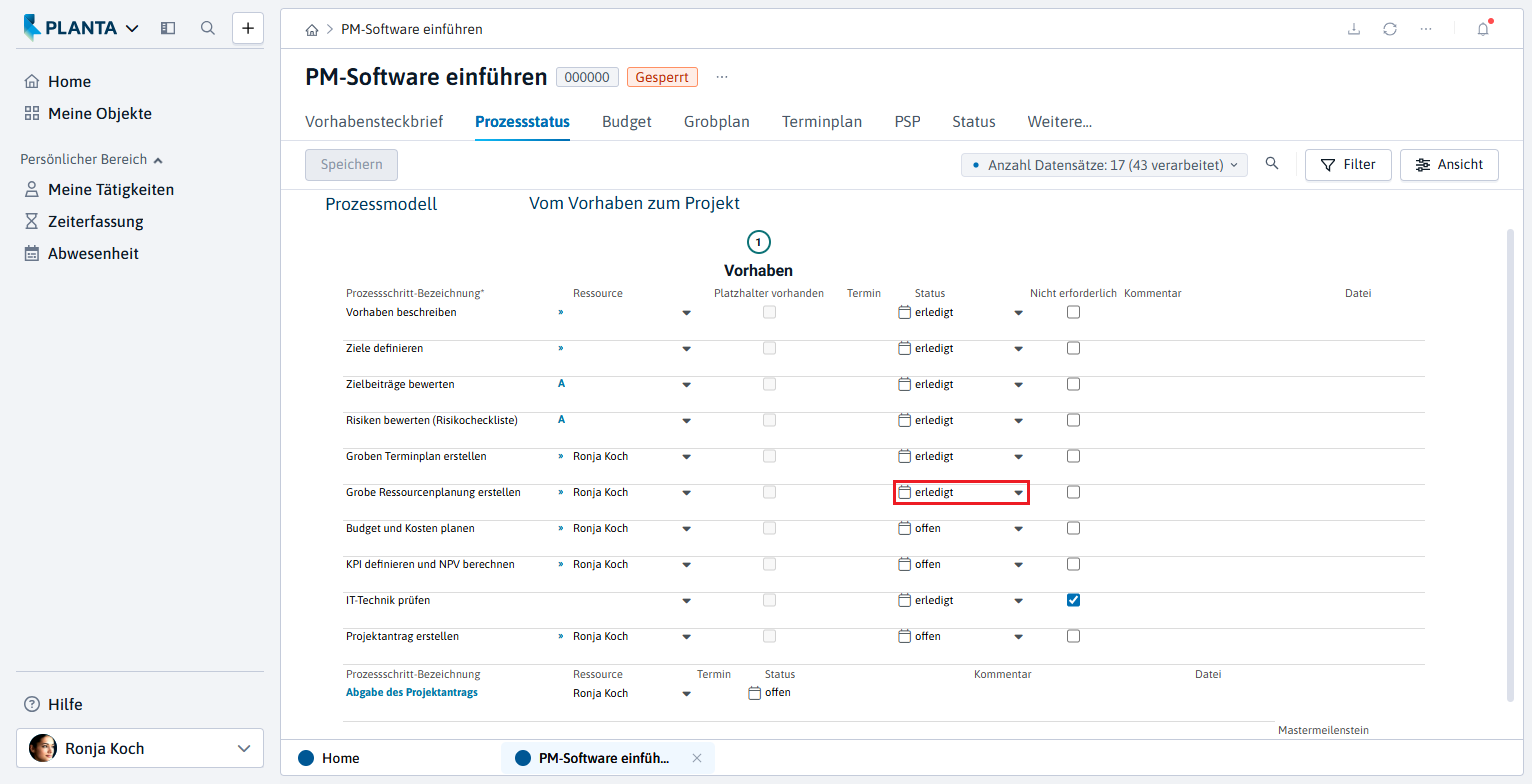Switch to the Budget tab

click(x=627, y=122)
